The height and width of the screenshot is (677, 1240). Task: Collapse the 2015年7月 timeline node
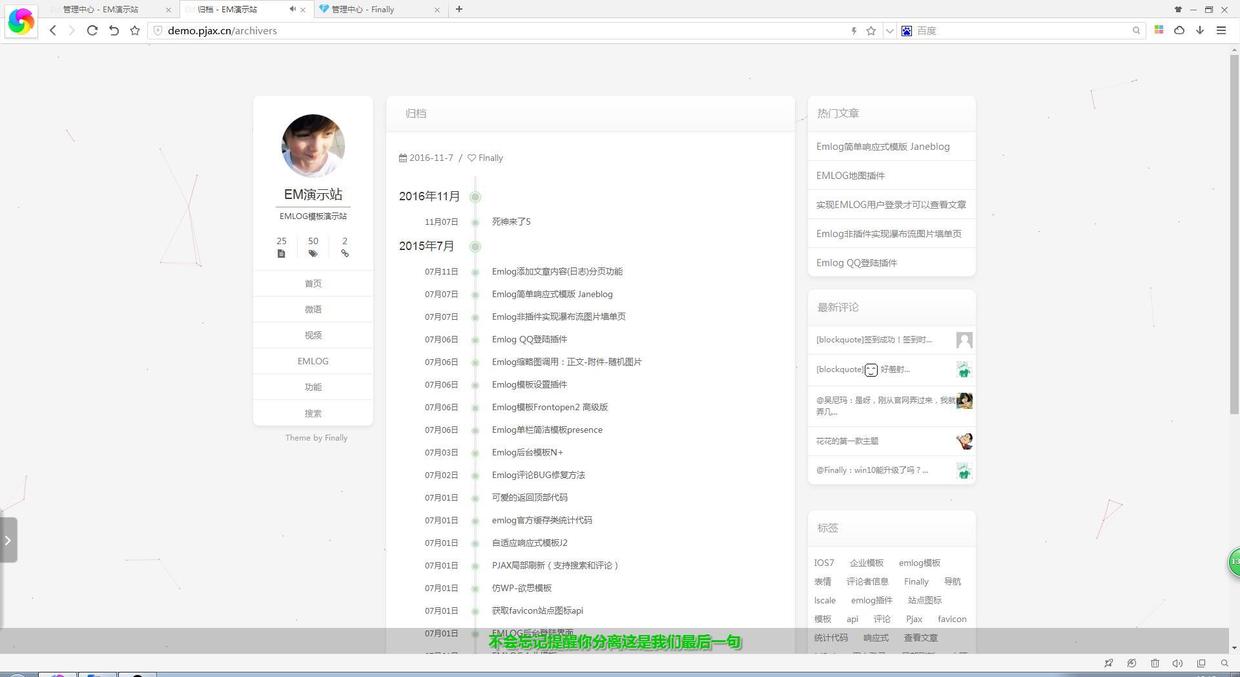point(475,246)
